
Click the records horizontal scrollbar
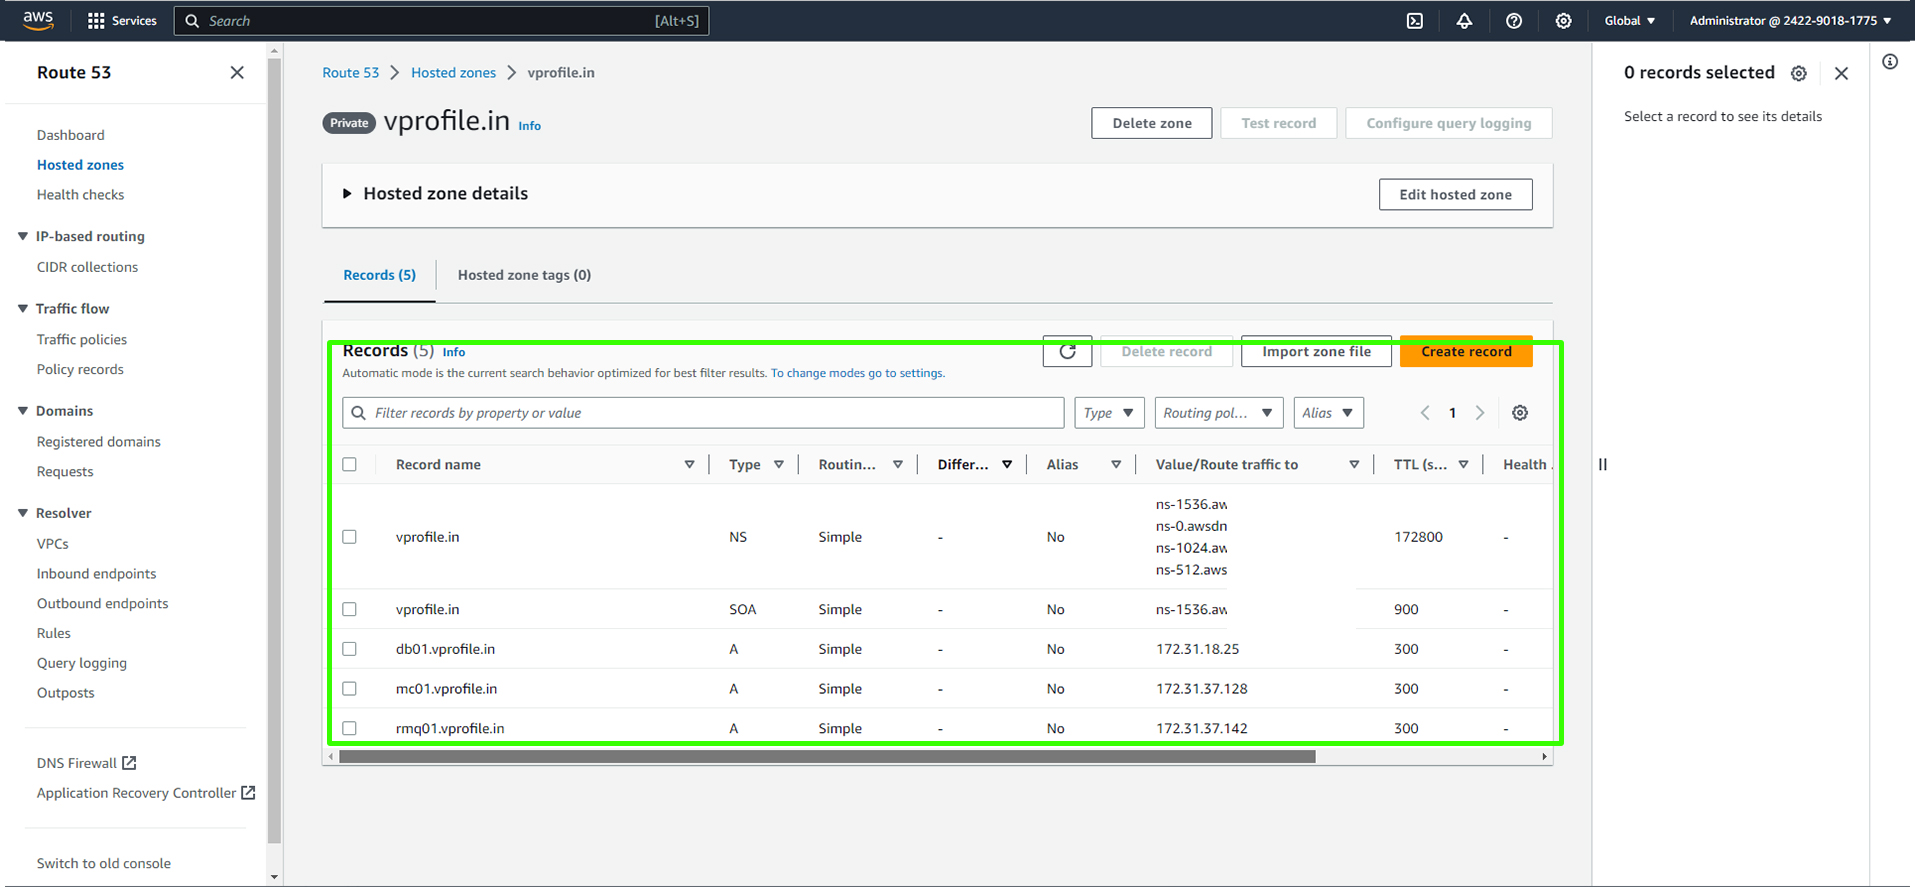point(827,757)
